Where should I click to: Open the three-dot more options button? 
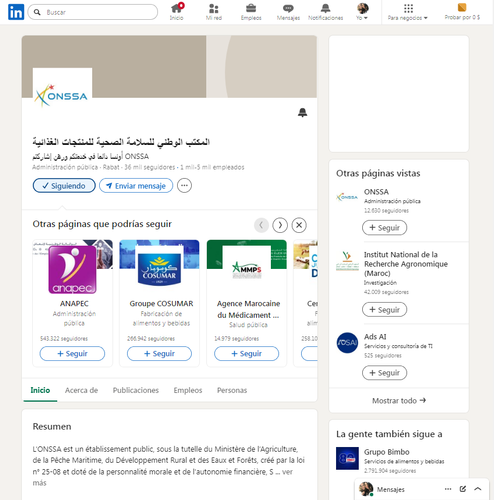pyautogui.click(x=184, y=186)
